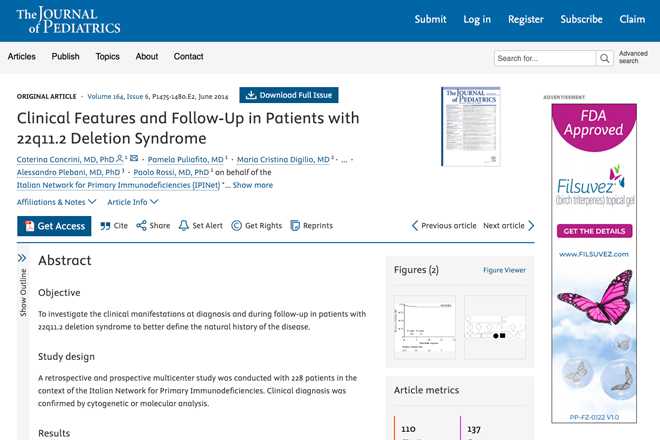The width and height of the screenshot is (660, 440).
Task: Expand the outline with double chevron icon
Action: (22, 258)
